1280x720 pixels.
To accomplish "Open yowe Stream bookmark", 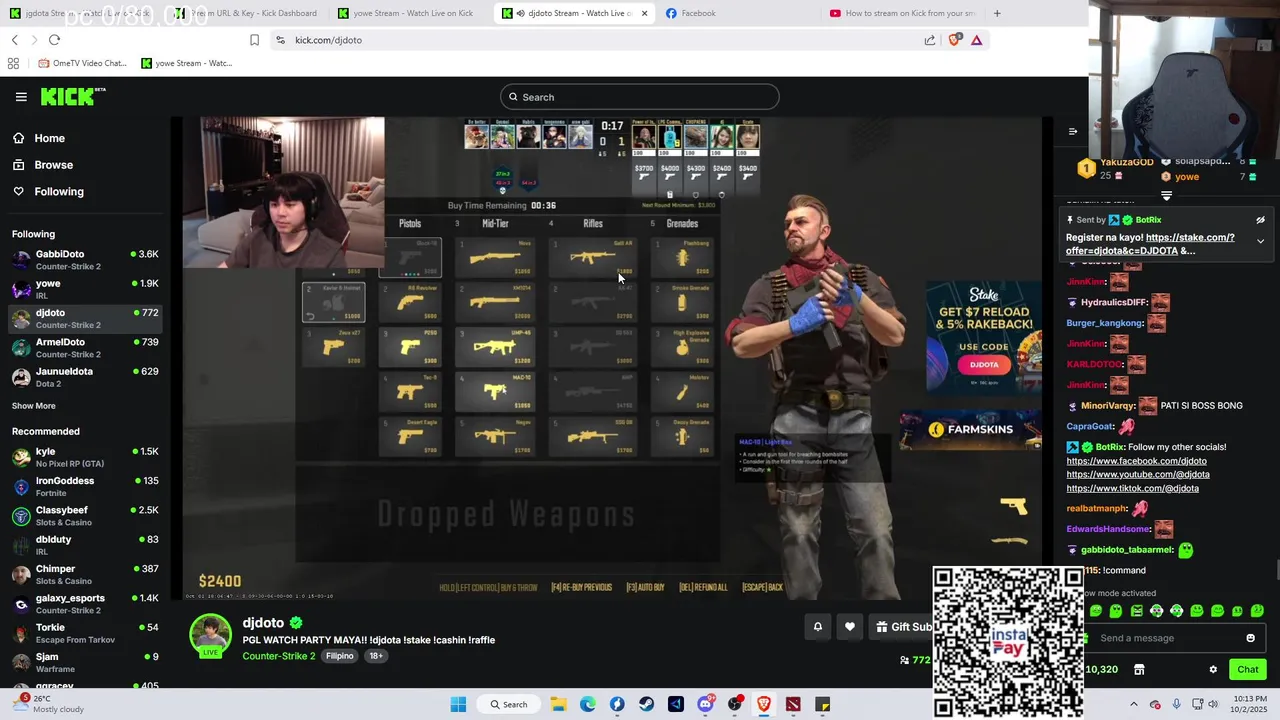I will pyautogui.click(x=187, y=63).
